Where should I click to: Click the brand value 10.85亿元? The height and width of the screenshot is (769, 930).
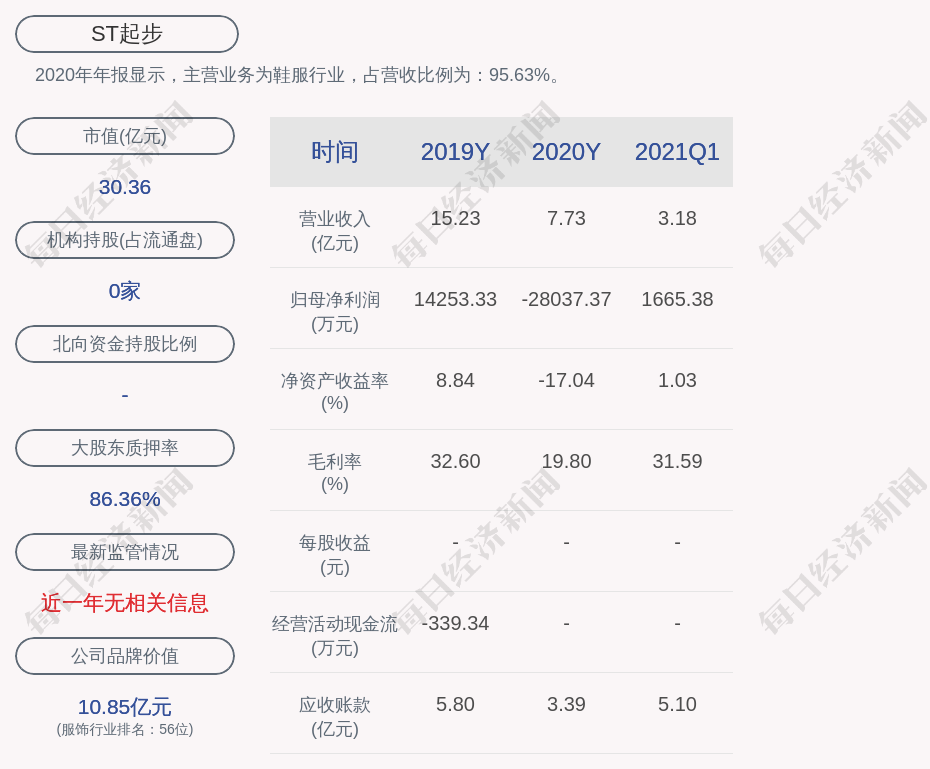125,707
